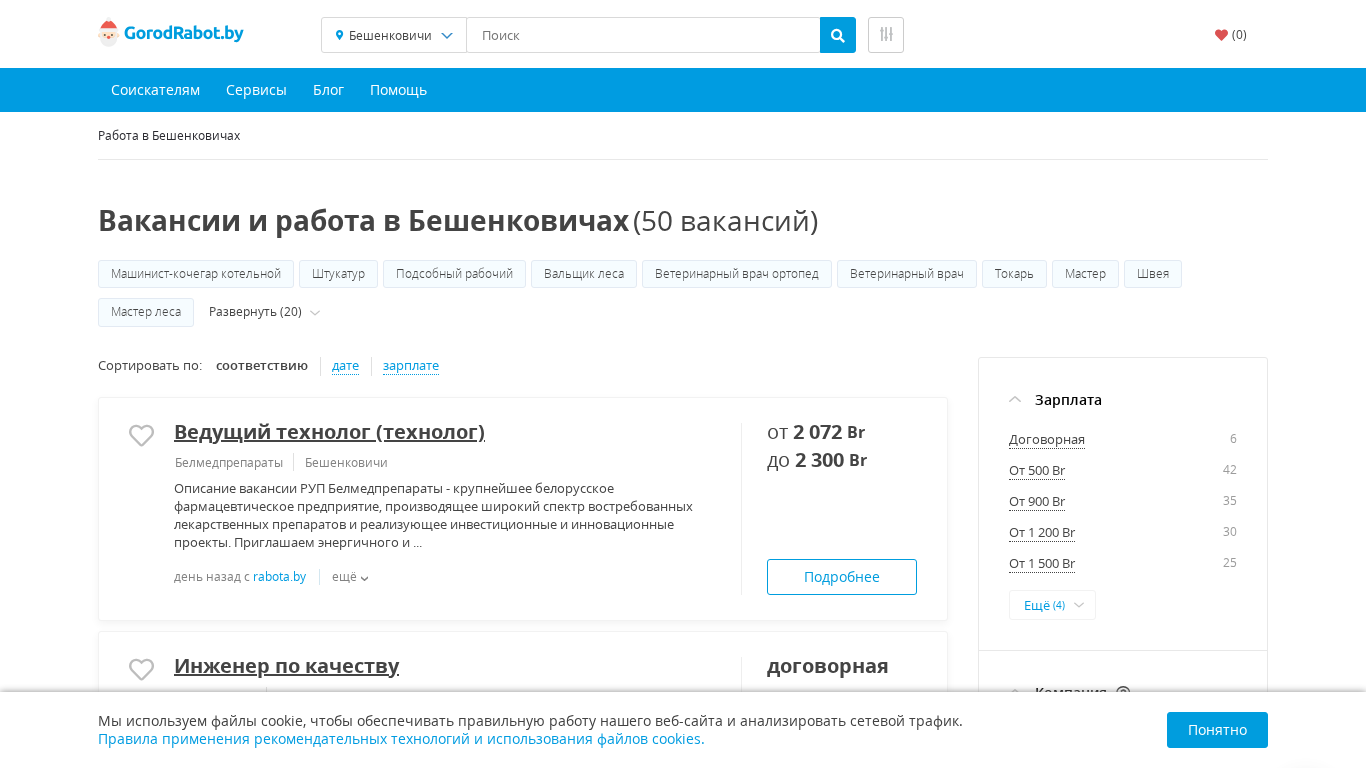The width and height of the screenshot is (1366, 768).
Task: Open the Сервисы menu
Action: 256,90
